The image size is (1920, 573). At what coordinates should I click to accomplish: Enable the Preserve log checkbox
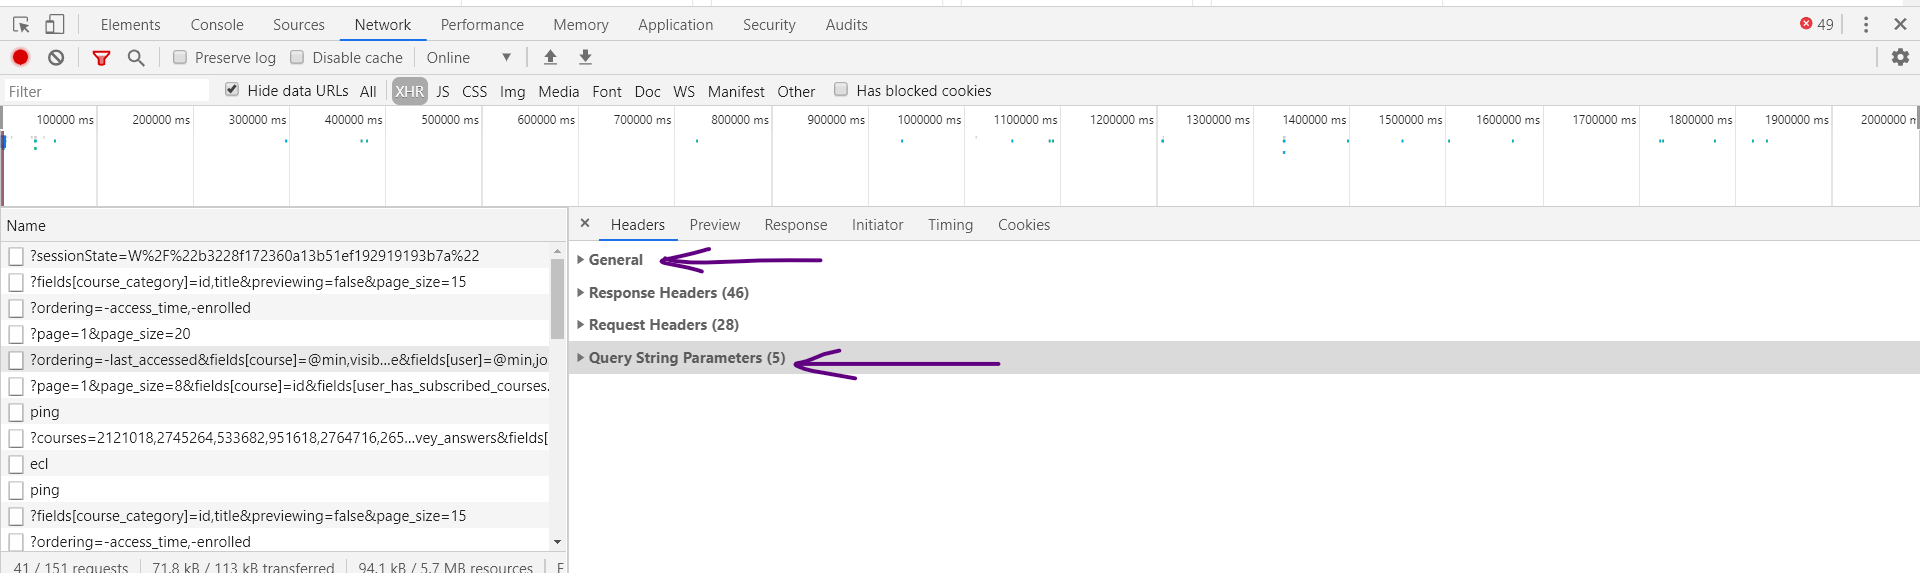tap(180, 58)
